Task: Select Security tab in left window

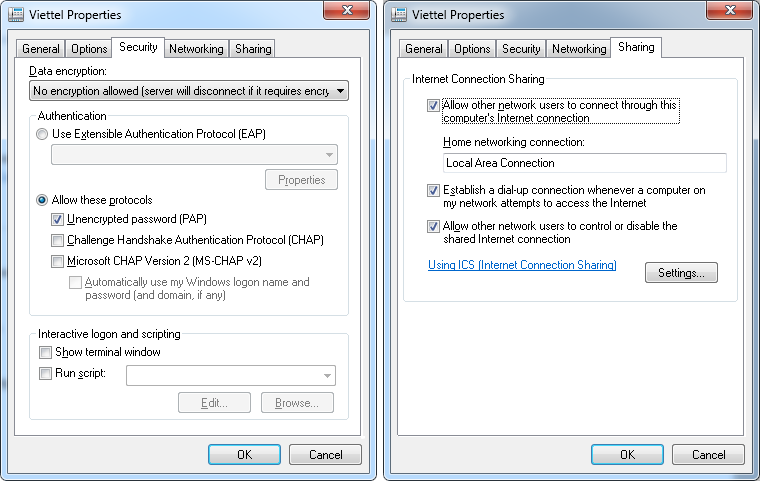Action: (x=138, y=48)
